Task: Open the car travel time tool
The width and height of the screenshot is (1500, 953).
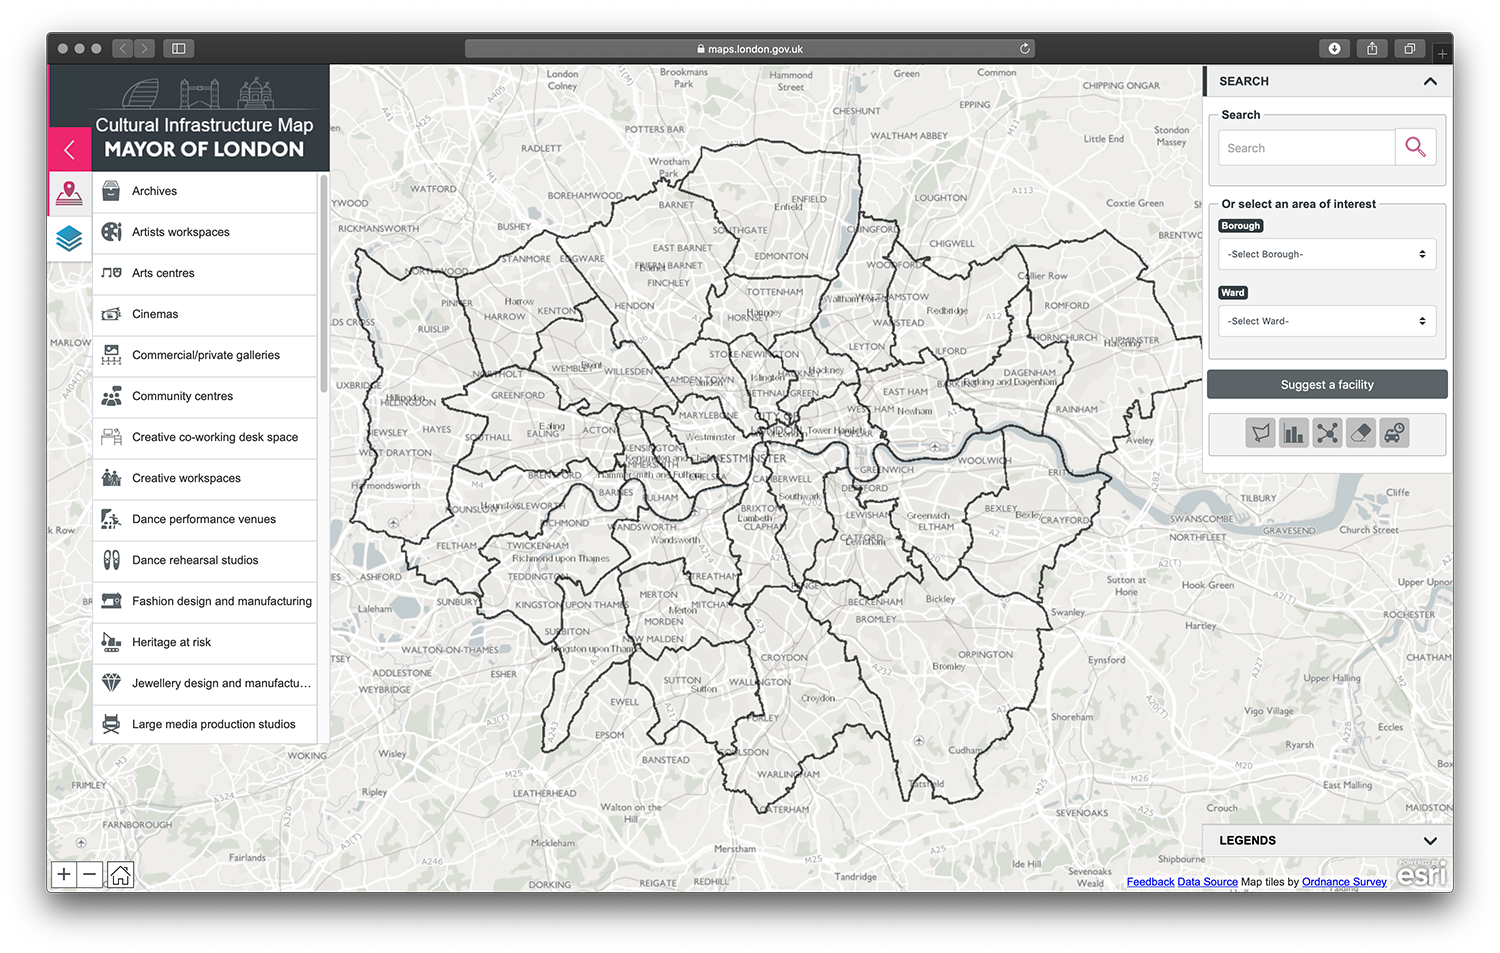Action: tap(1394, 433)
